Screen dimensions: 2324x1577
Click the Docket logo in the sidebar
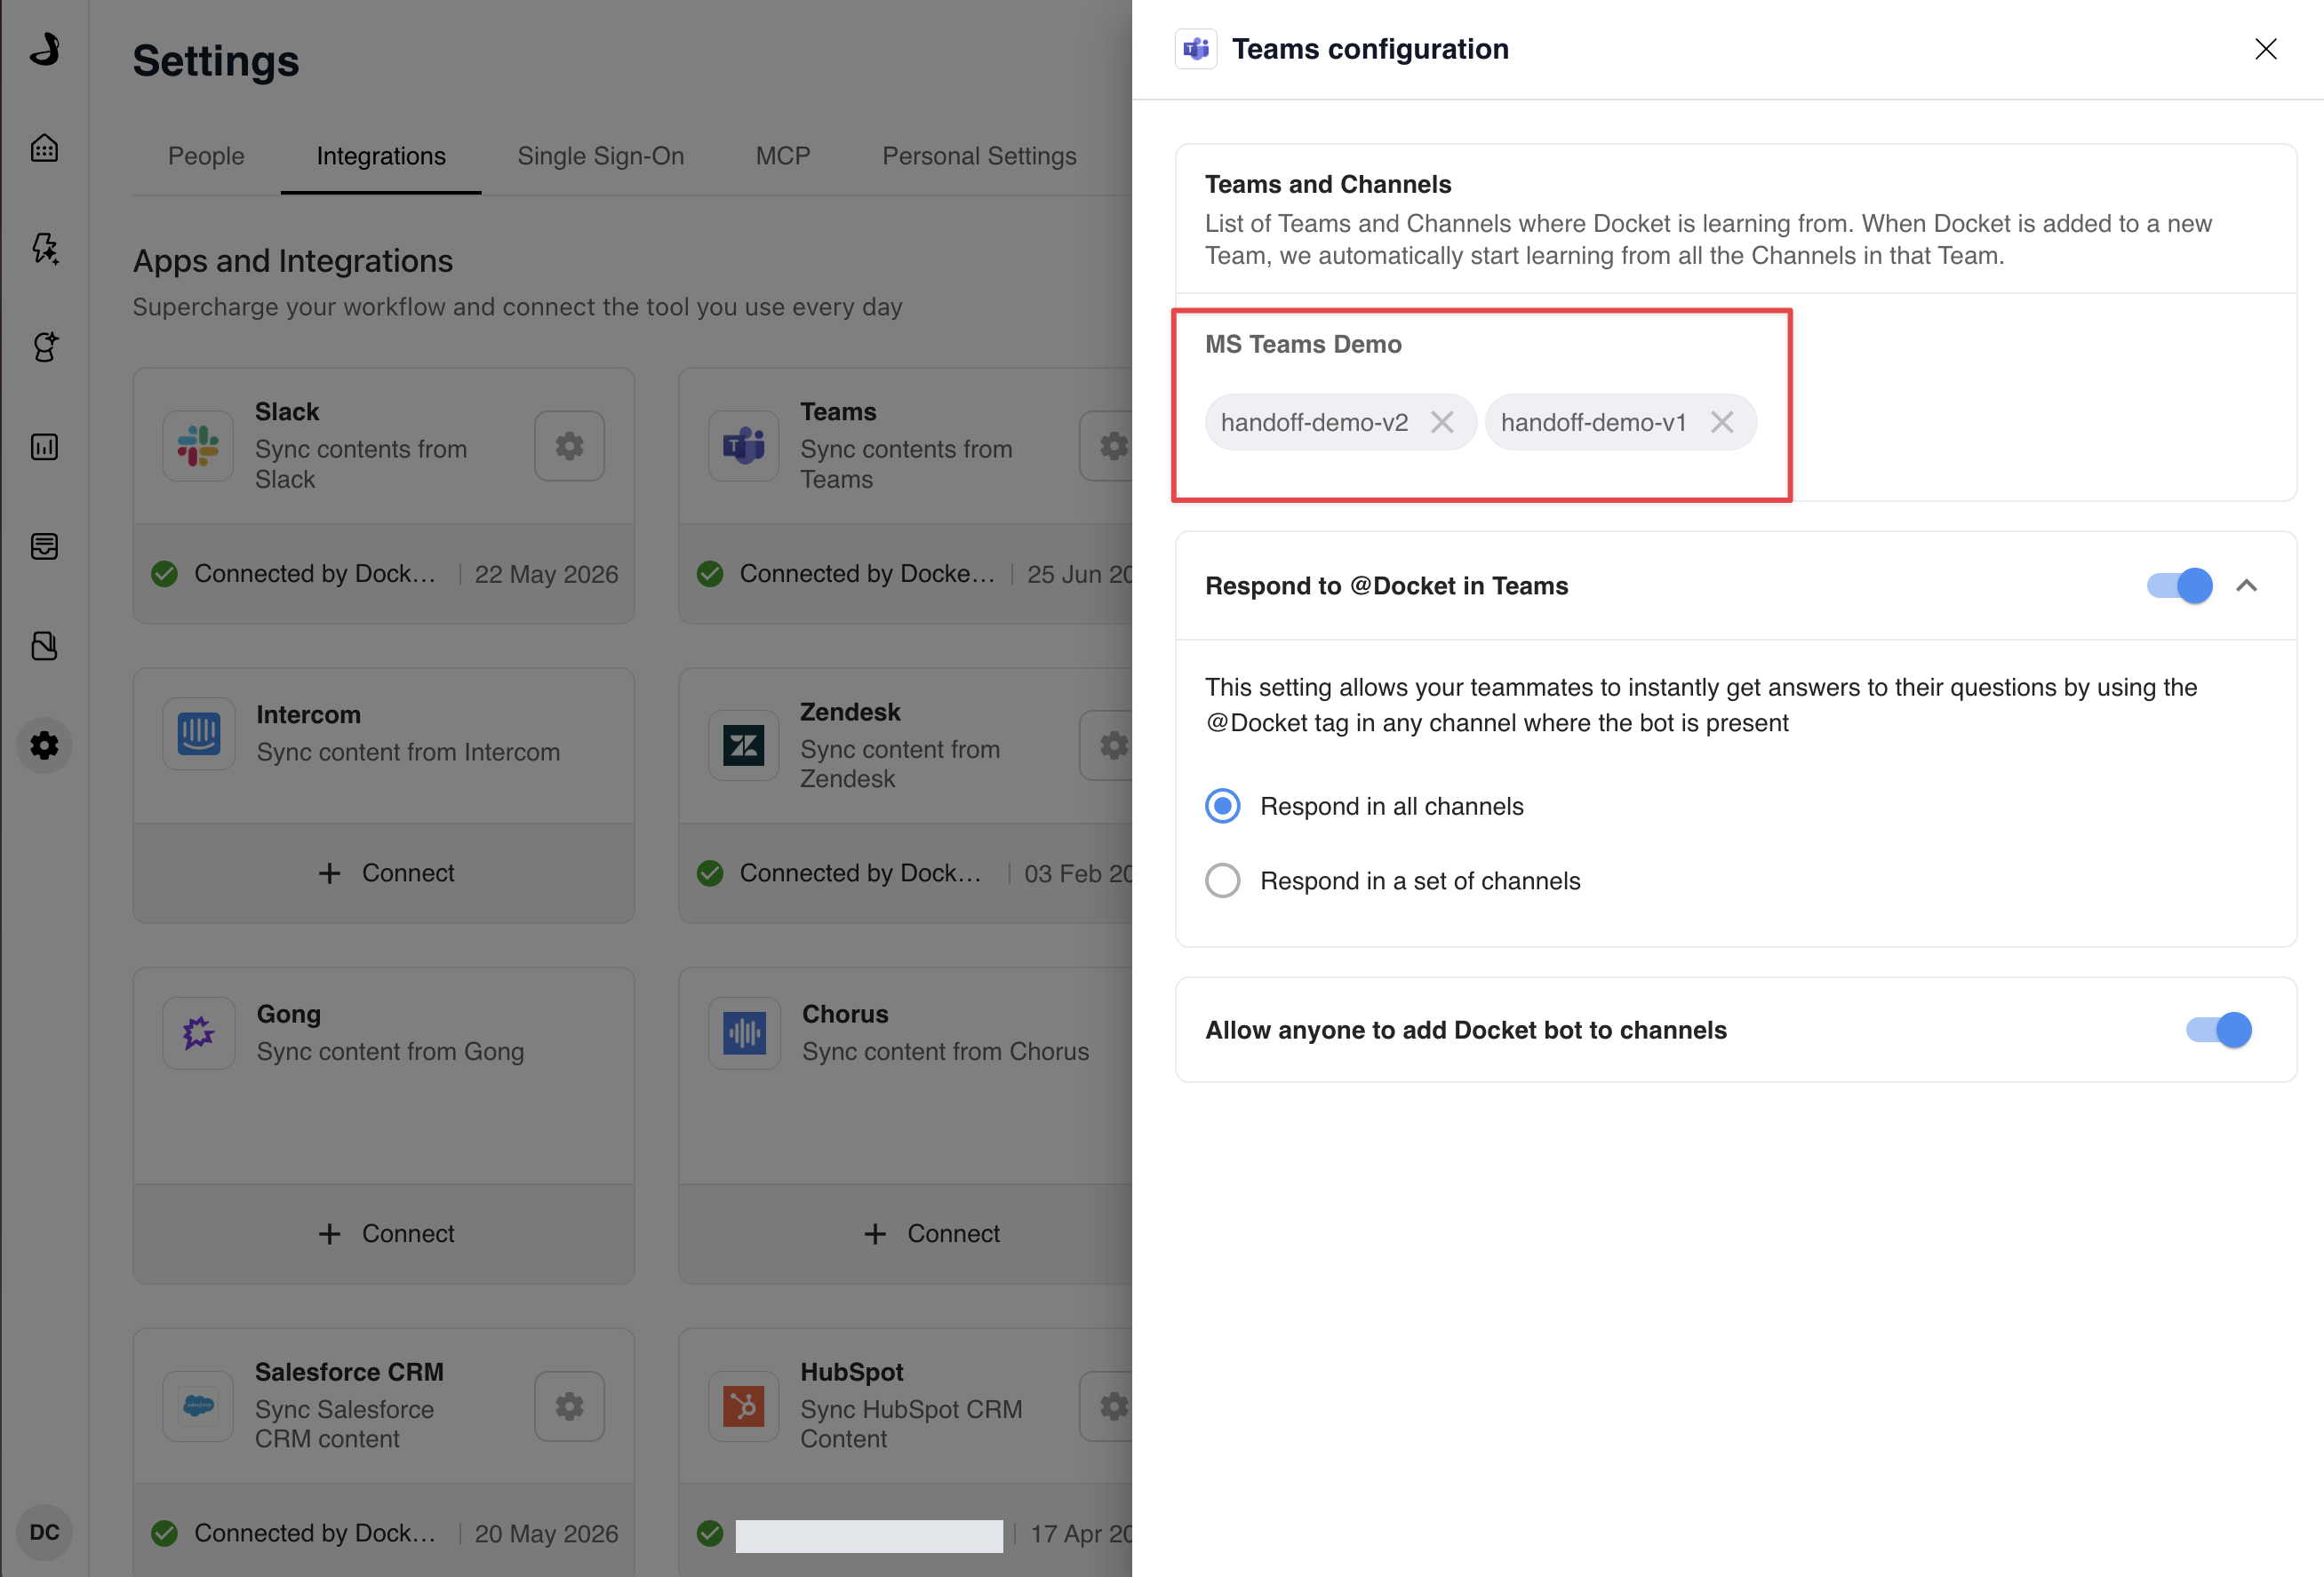(x=44, y=48)
